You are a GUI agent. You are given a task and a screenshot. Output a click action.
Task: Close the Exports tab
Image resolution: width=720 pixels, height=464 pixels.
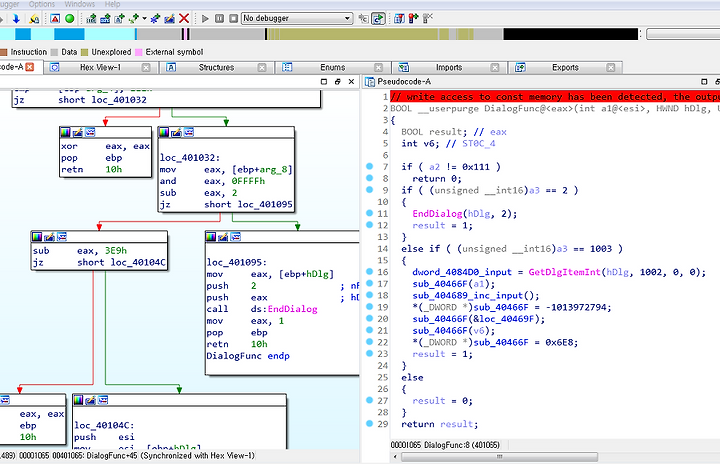point(611,68)
